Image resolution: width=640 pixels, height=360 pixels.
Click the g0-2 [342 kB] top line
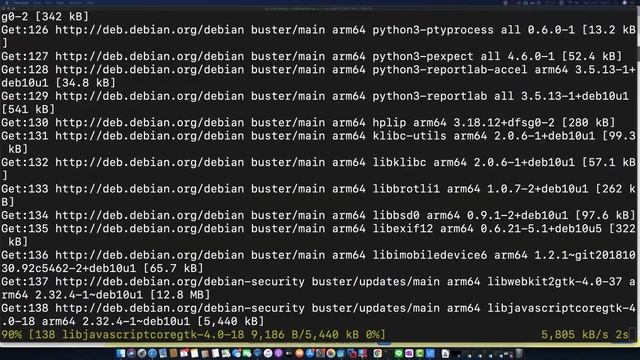point(45,16)
